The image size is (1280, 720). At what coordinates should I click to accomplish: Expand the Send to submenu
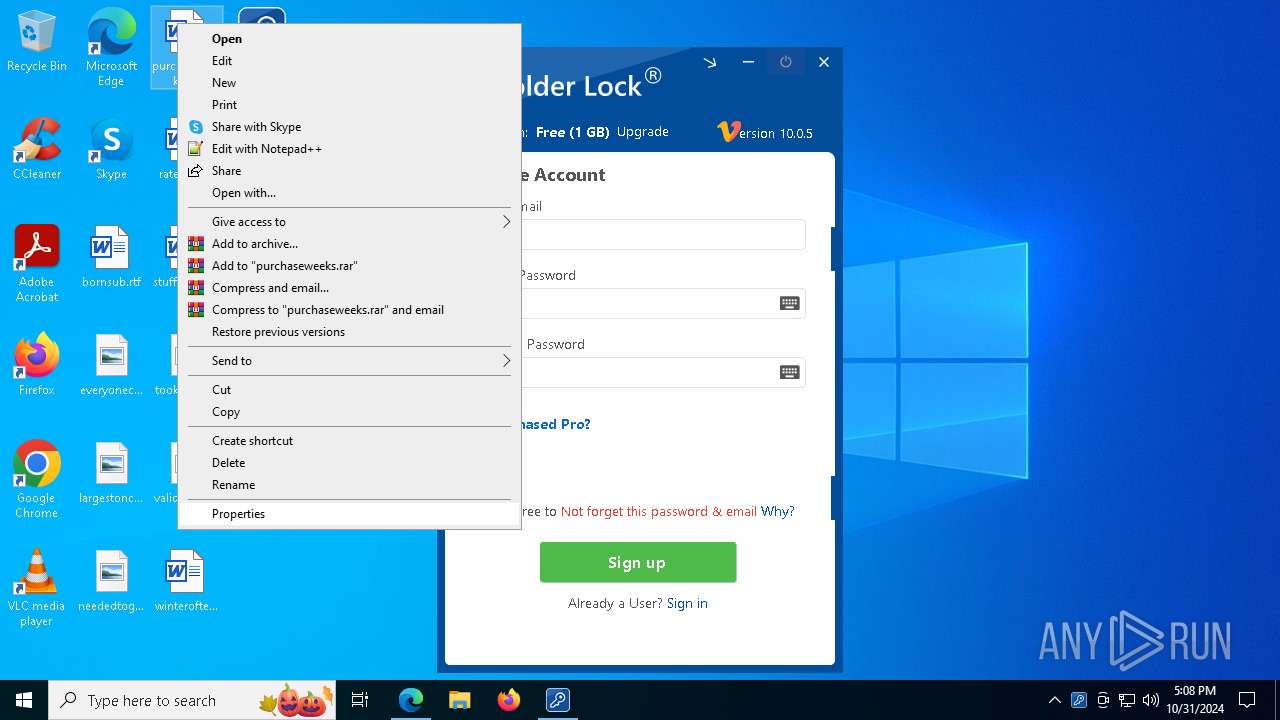tap(349, 361)
